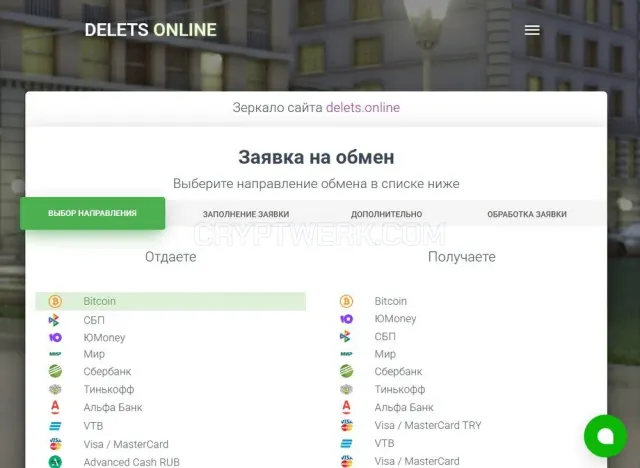Click the Альфа Банк icon under Получаете

tap(346, 407)
